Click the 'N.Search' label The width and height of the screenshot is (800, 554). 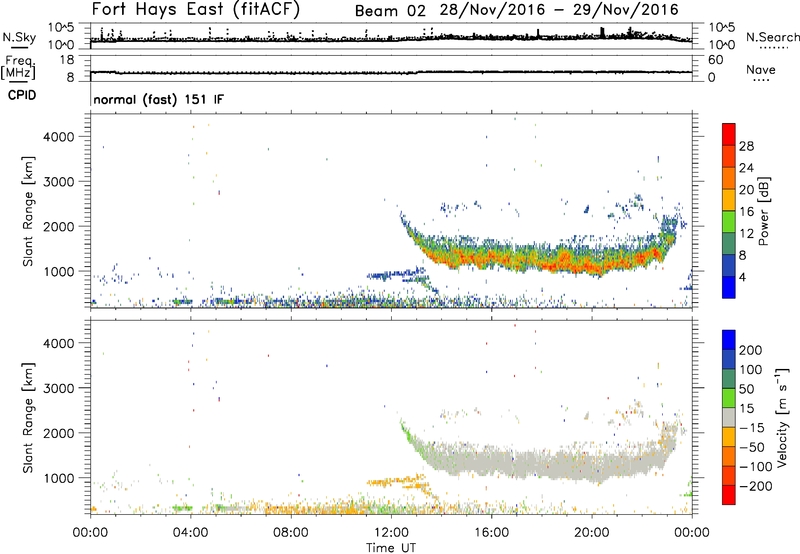(x=772, y=37)
